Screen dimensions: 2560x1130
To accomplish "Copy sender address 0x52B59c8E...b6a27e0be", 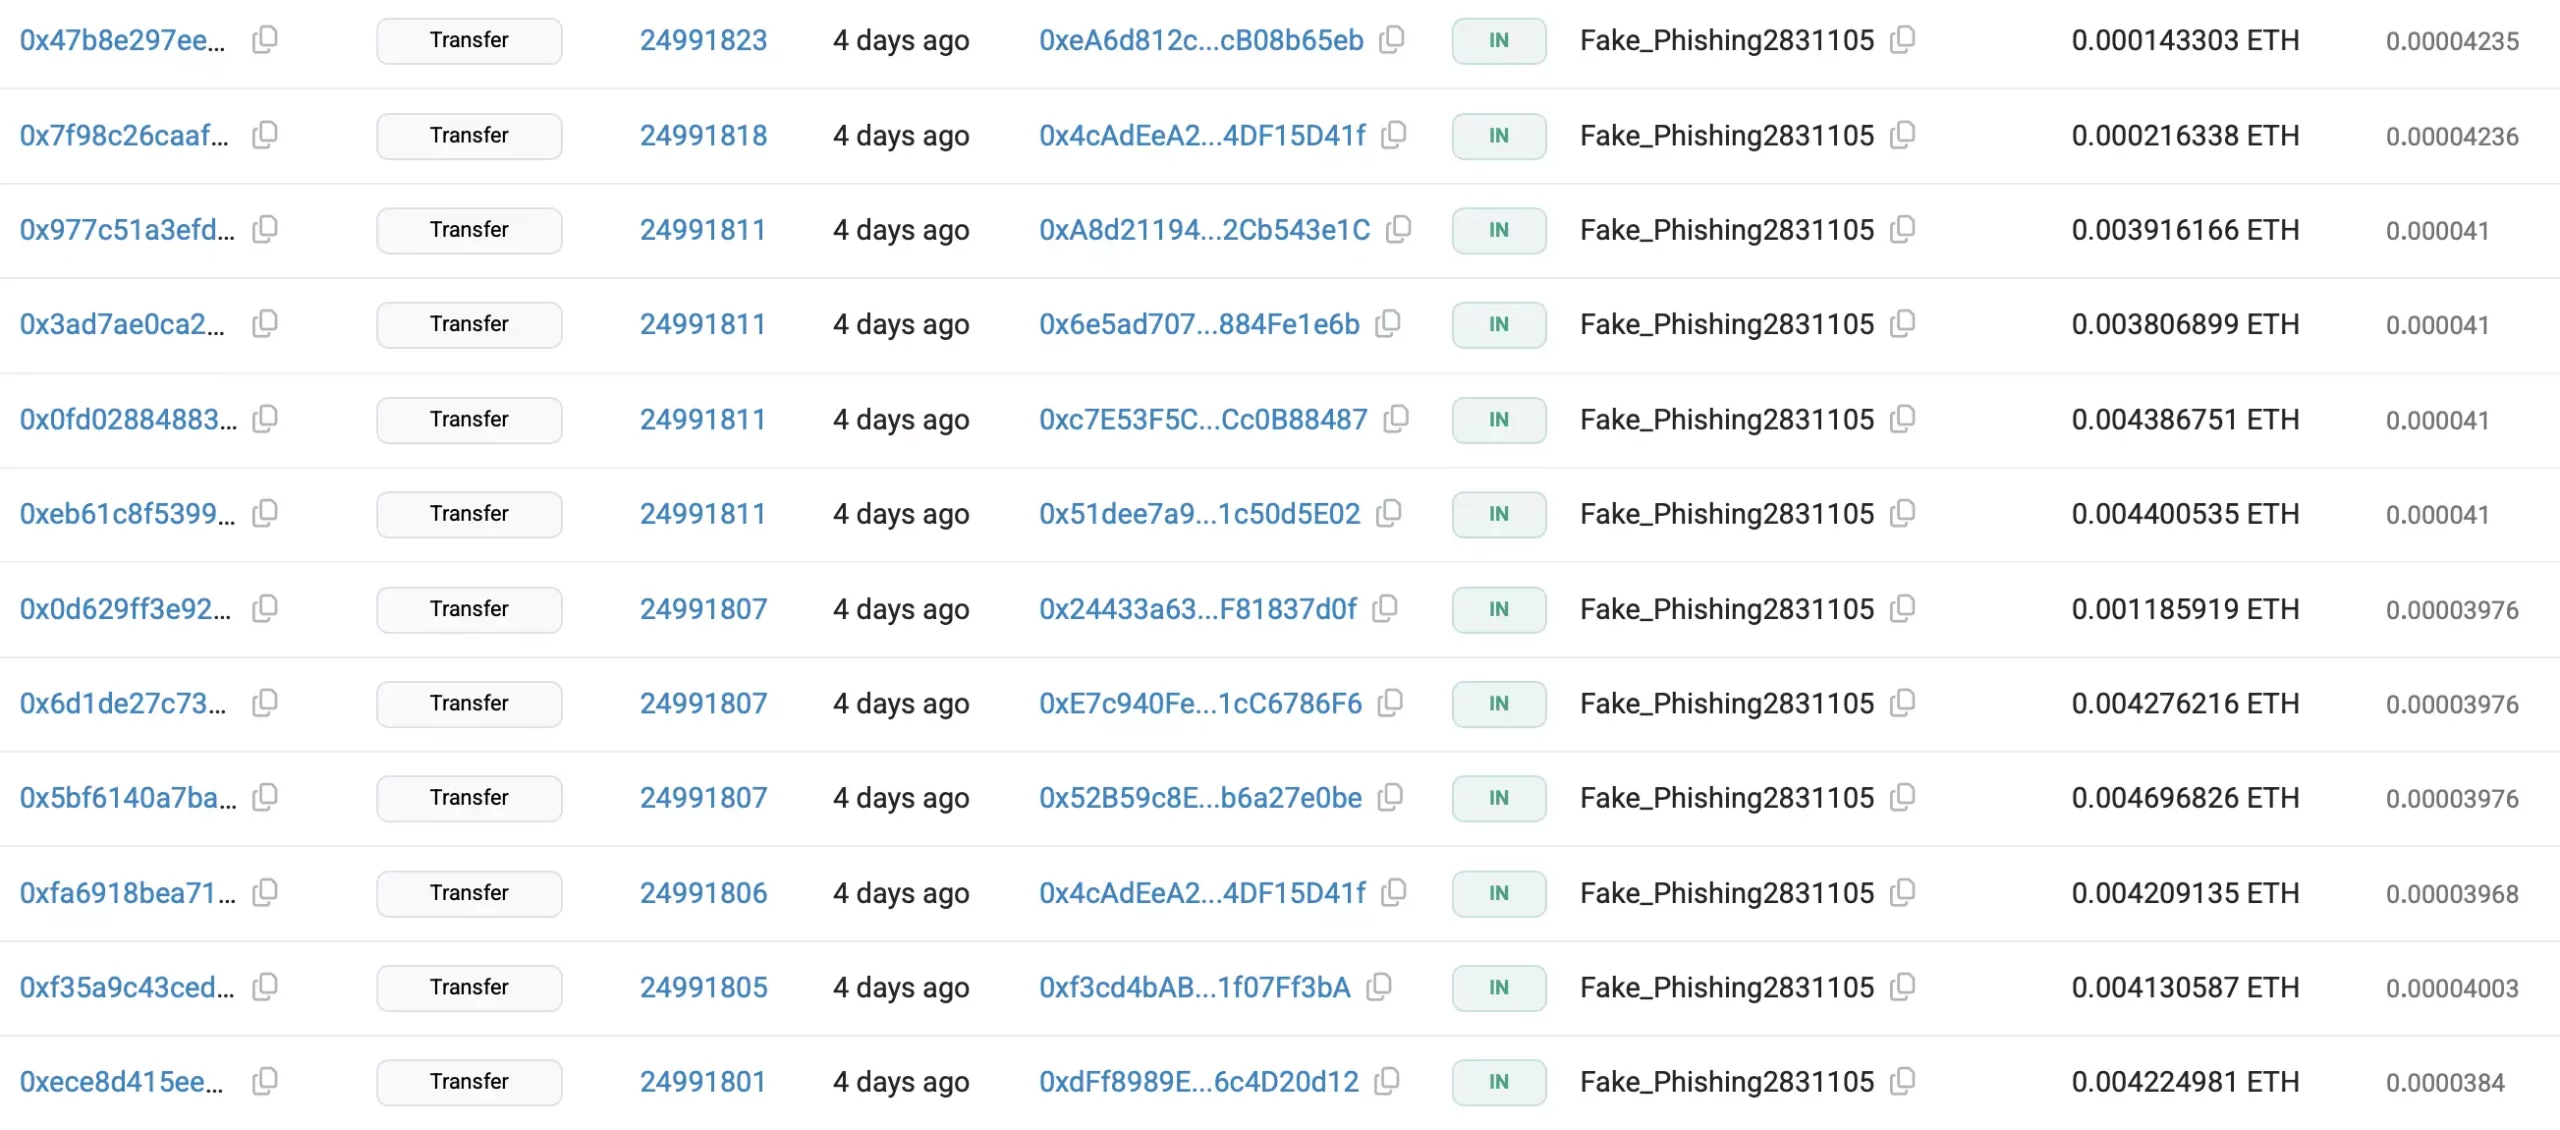I will [1390, 797].
